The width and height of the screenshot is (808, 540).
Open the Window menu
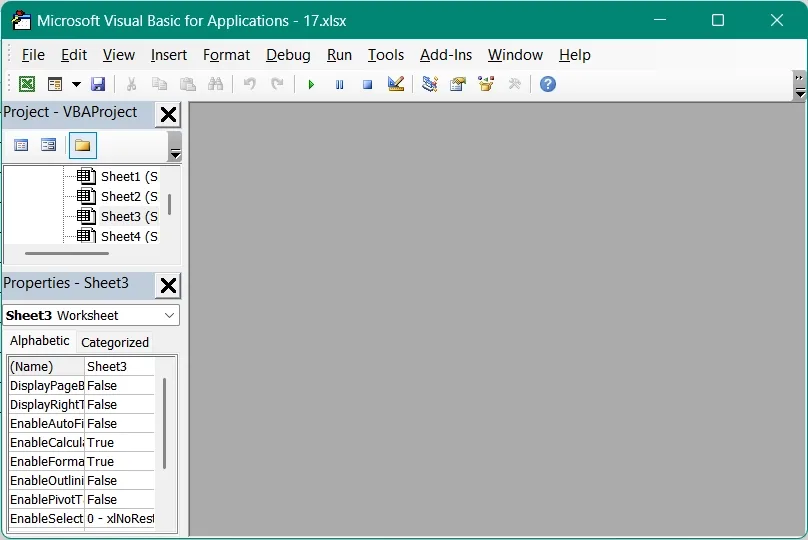click(515, 55)
